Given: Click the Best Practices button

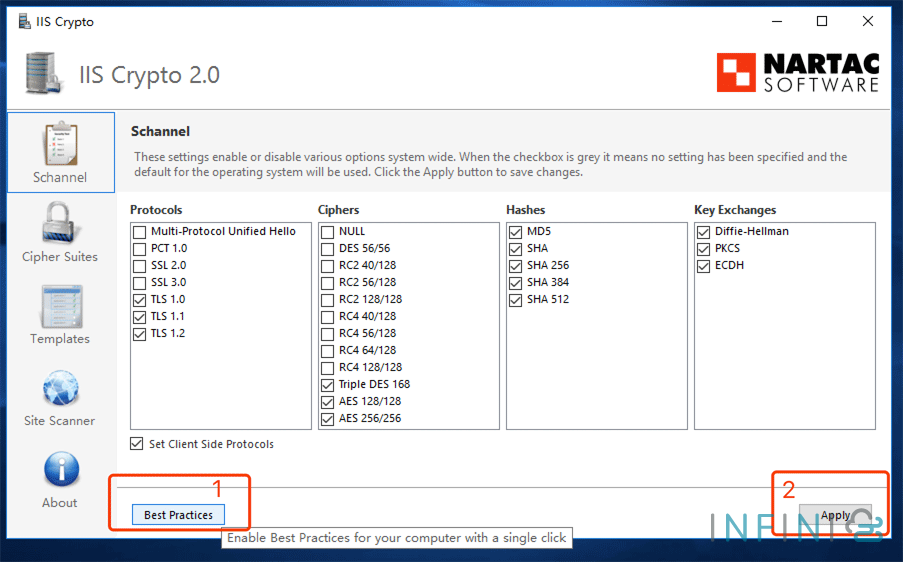Looking at the screenshot, I should pyautogui.click(x=179, y=515).
